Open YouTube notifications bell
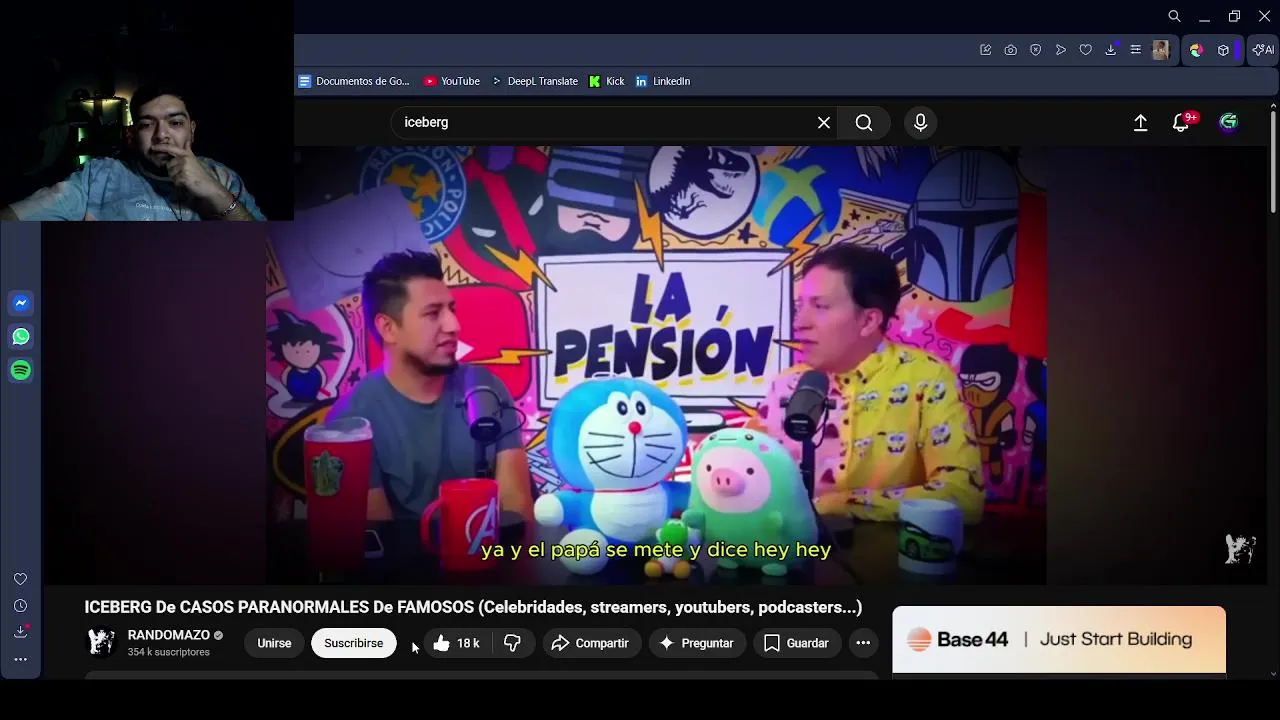 (x=1182, y=122)
